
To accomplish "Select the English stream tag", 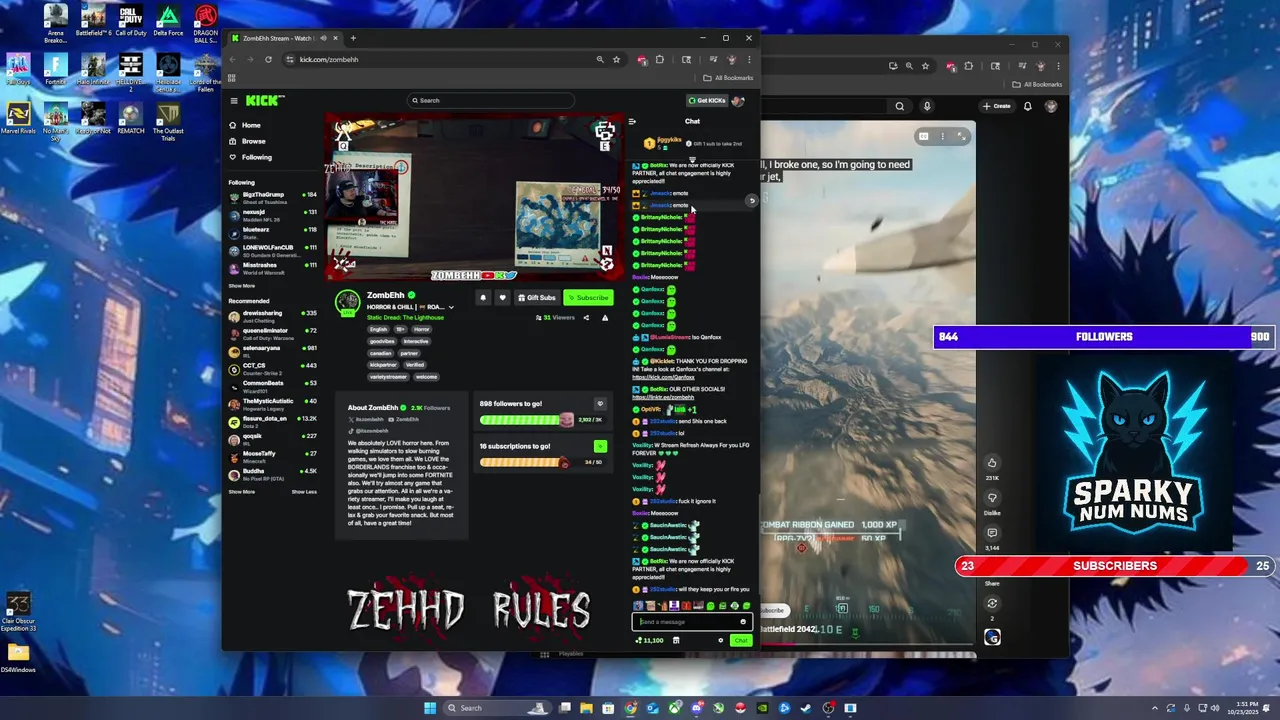I will (x=378, y=329).
